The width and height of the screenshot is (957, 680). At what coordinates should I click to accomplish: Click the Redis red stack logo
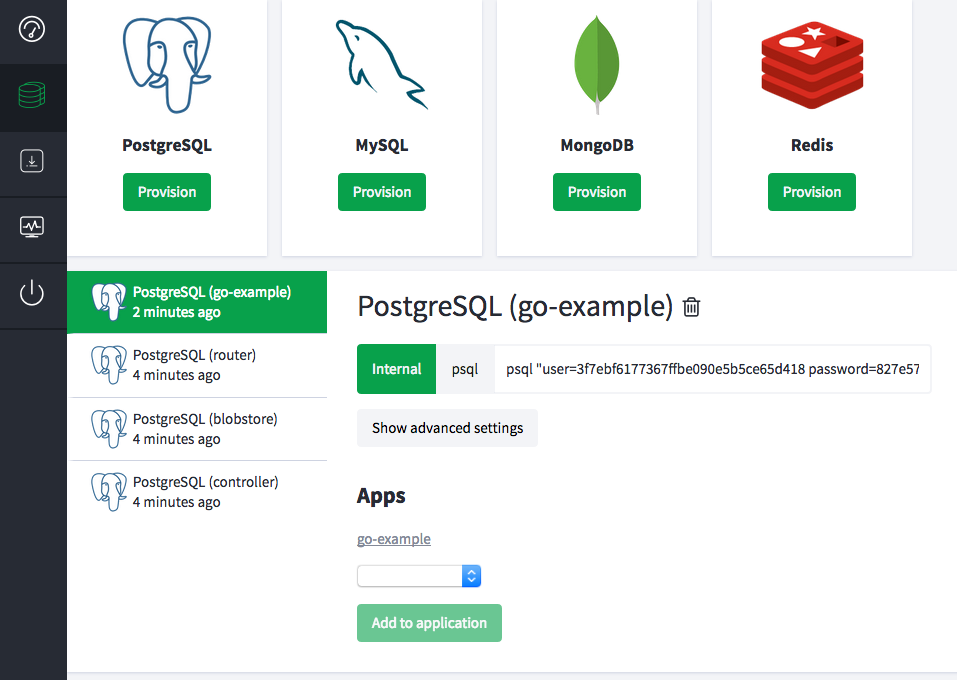[x=812, y=65]
